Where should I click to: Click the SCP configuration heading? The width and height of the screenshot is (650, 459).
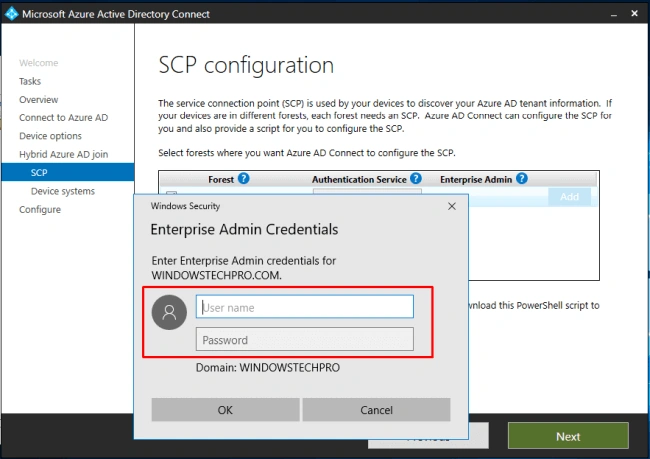246,66
